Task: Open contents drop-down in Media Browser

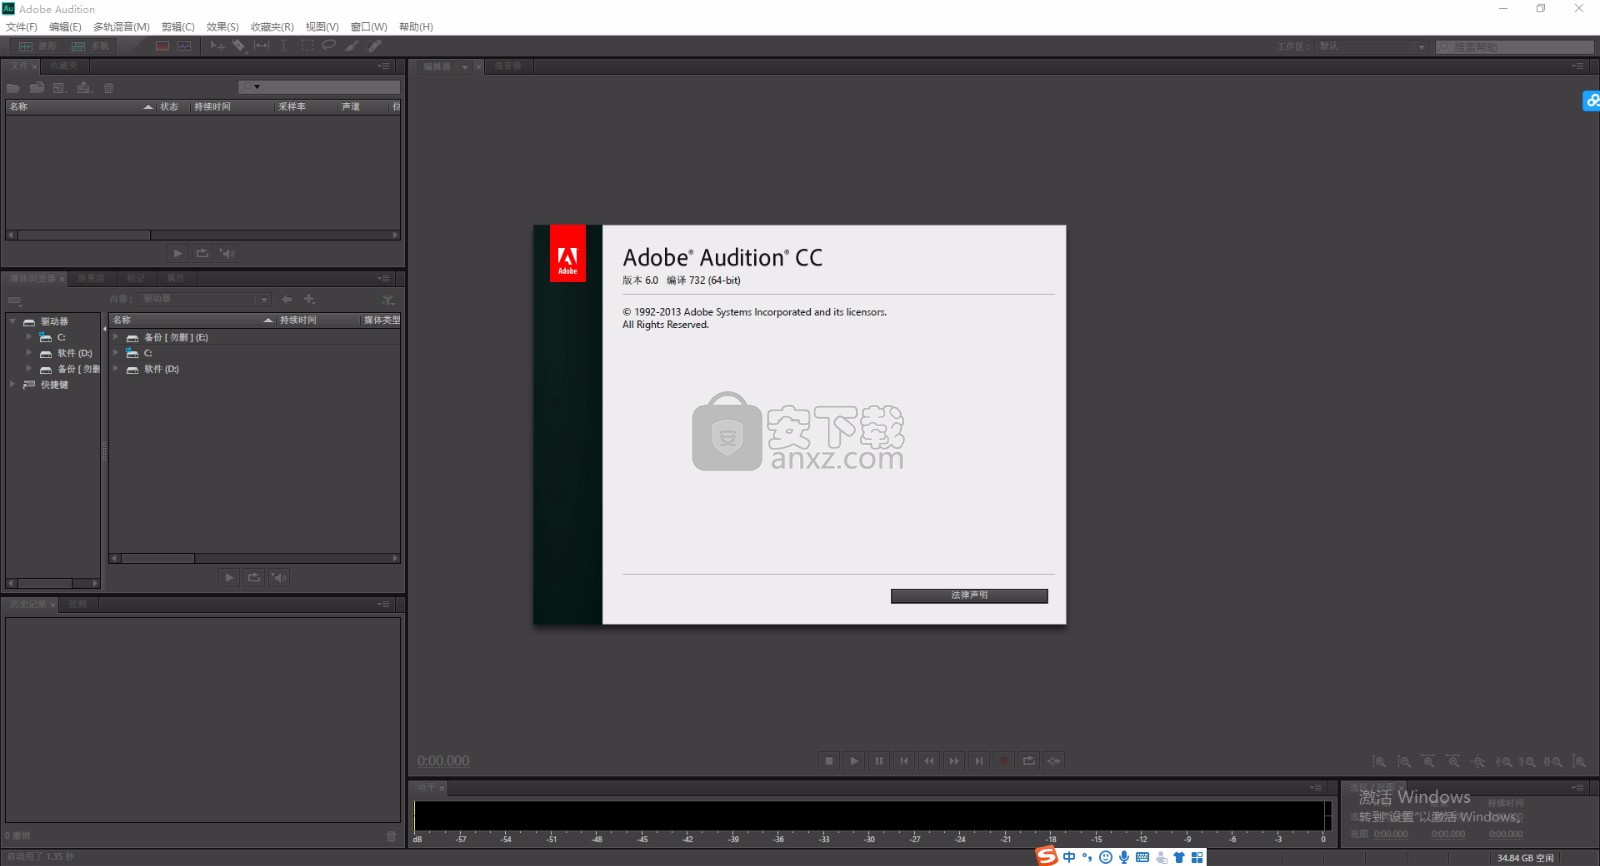Action: pos(206,299)
